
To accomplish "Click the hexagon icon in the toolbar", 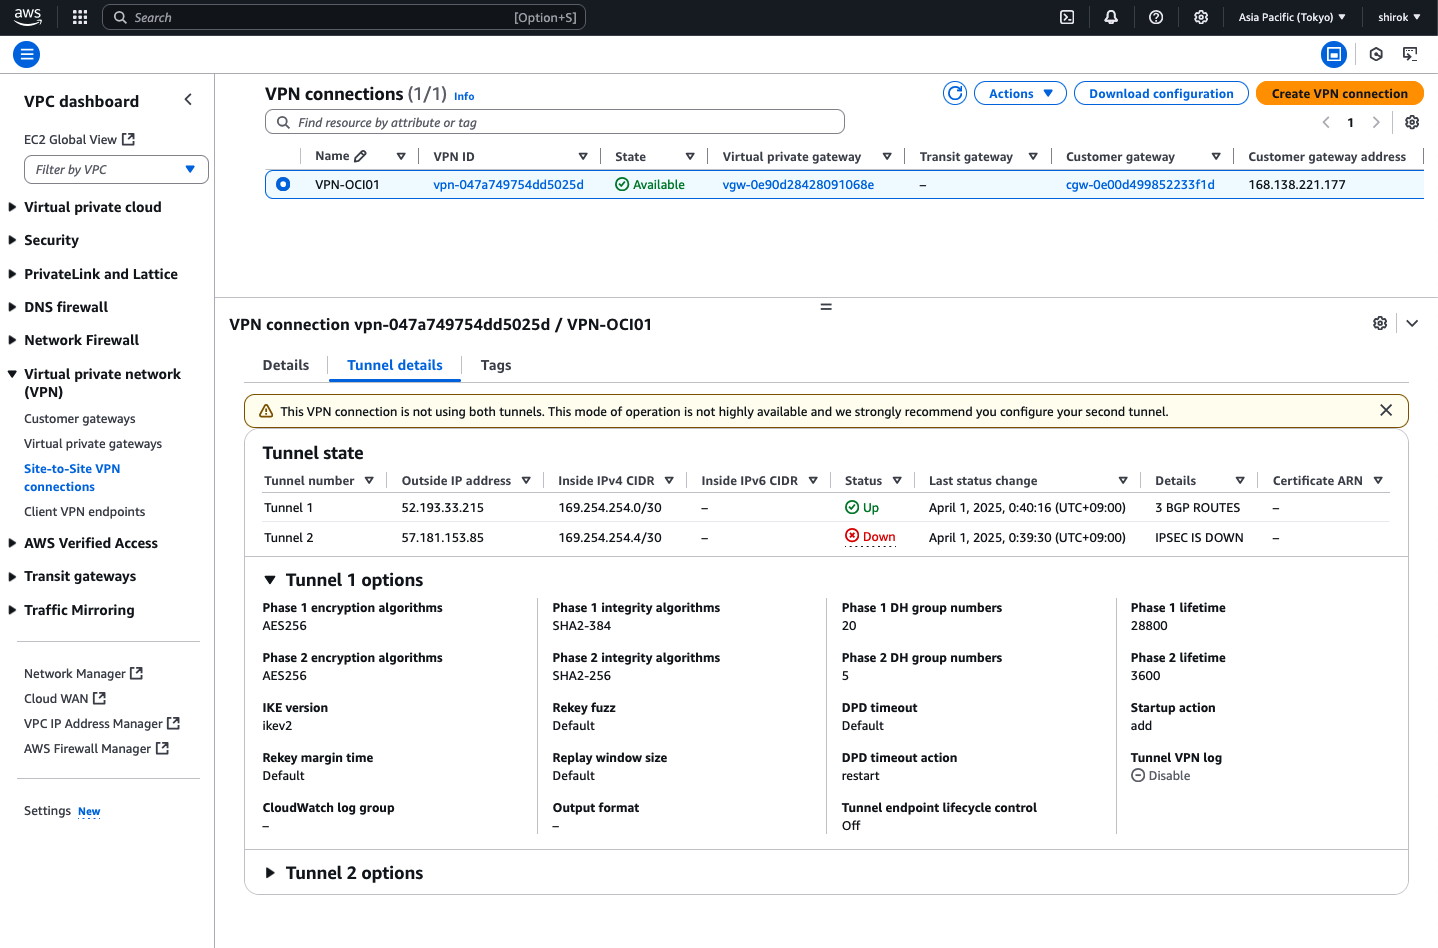I will point(1376,55).
